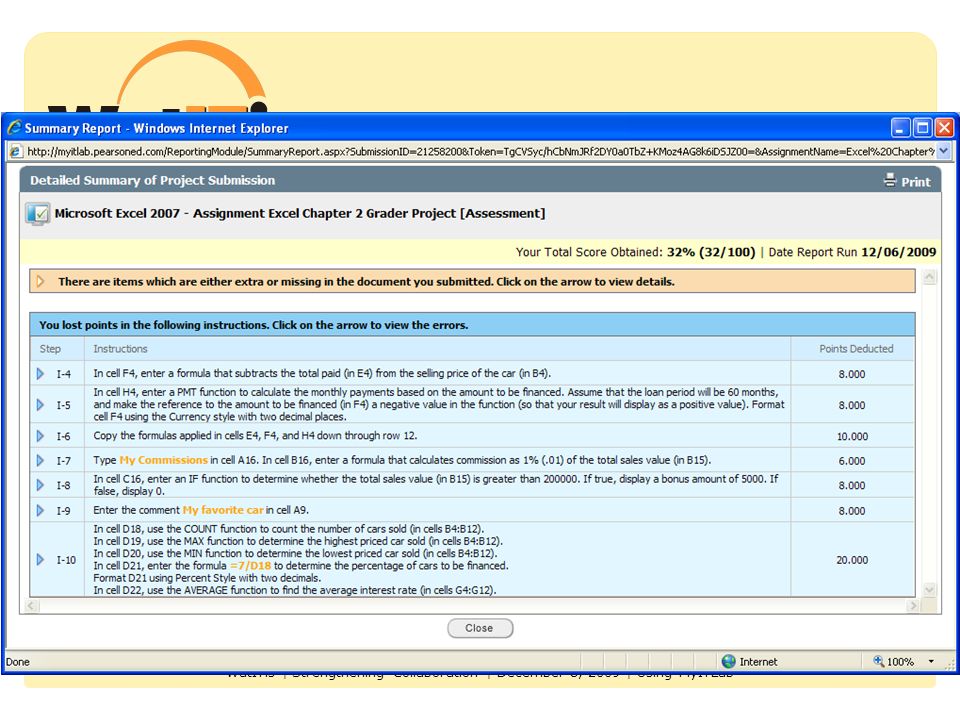960x720 pixels.
Task: Expand step I-10 error details arrow
Action: coord(40,560)
